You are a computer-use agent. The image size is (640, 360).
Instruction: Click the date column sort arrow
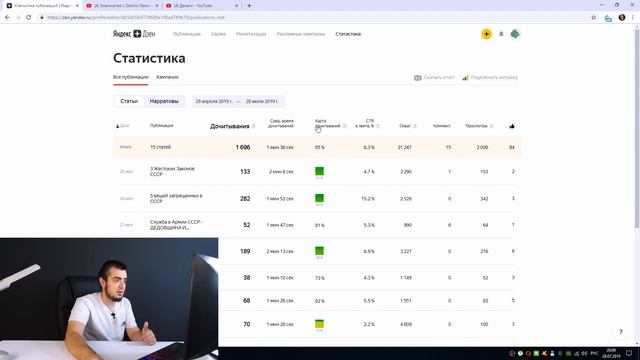118,126
